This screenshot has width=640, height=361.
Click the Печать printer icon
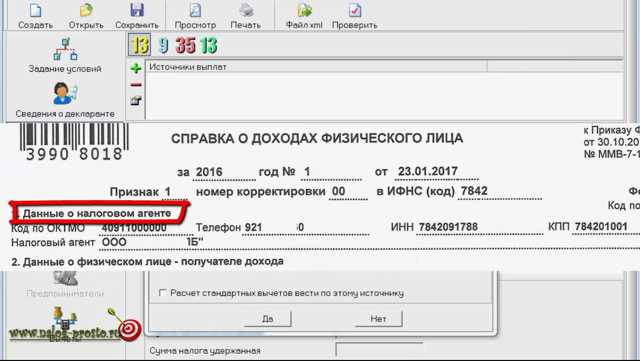pos(246,10)
